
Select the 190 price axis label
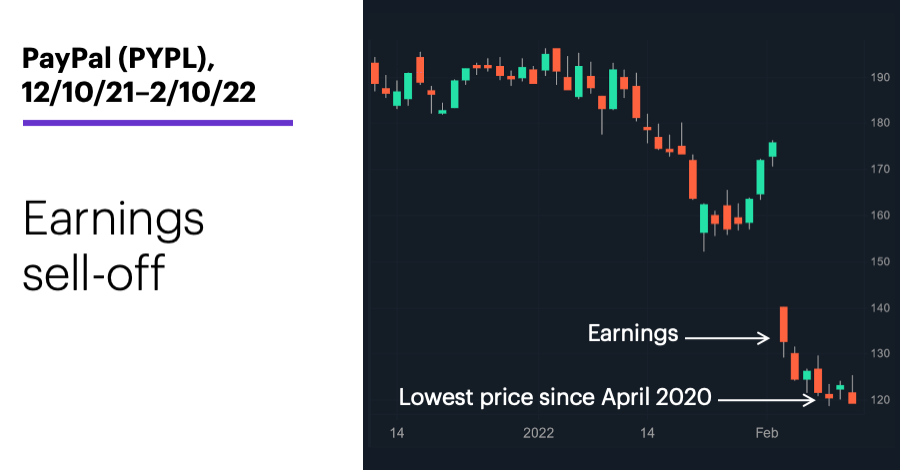pos(880,77)
